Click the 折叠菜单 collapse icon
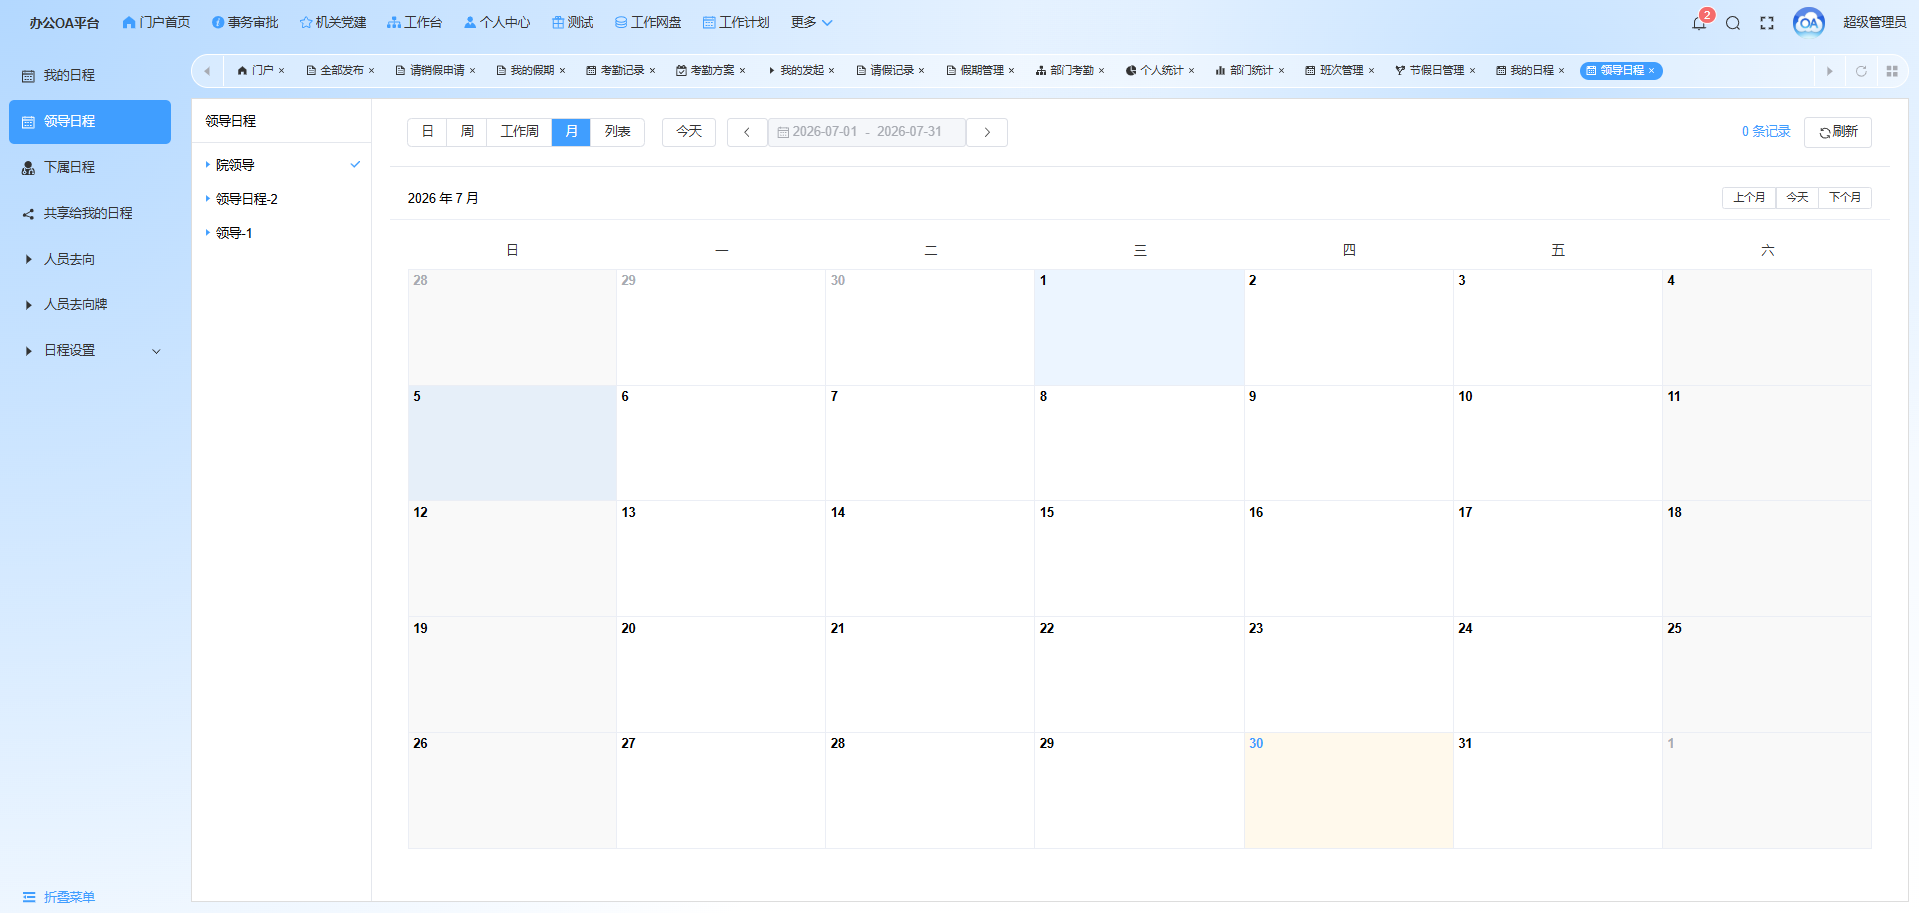The image size is (1919, 913). coord(29,897)
